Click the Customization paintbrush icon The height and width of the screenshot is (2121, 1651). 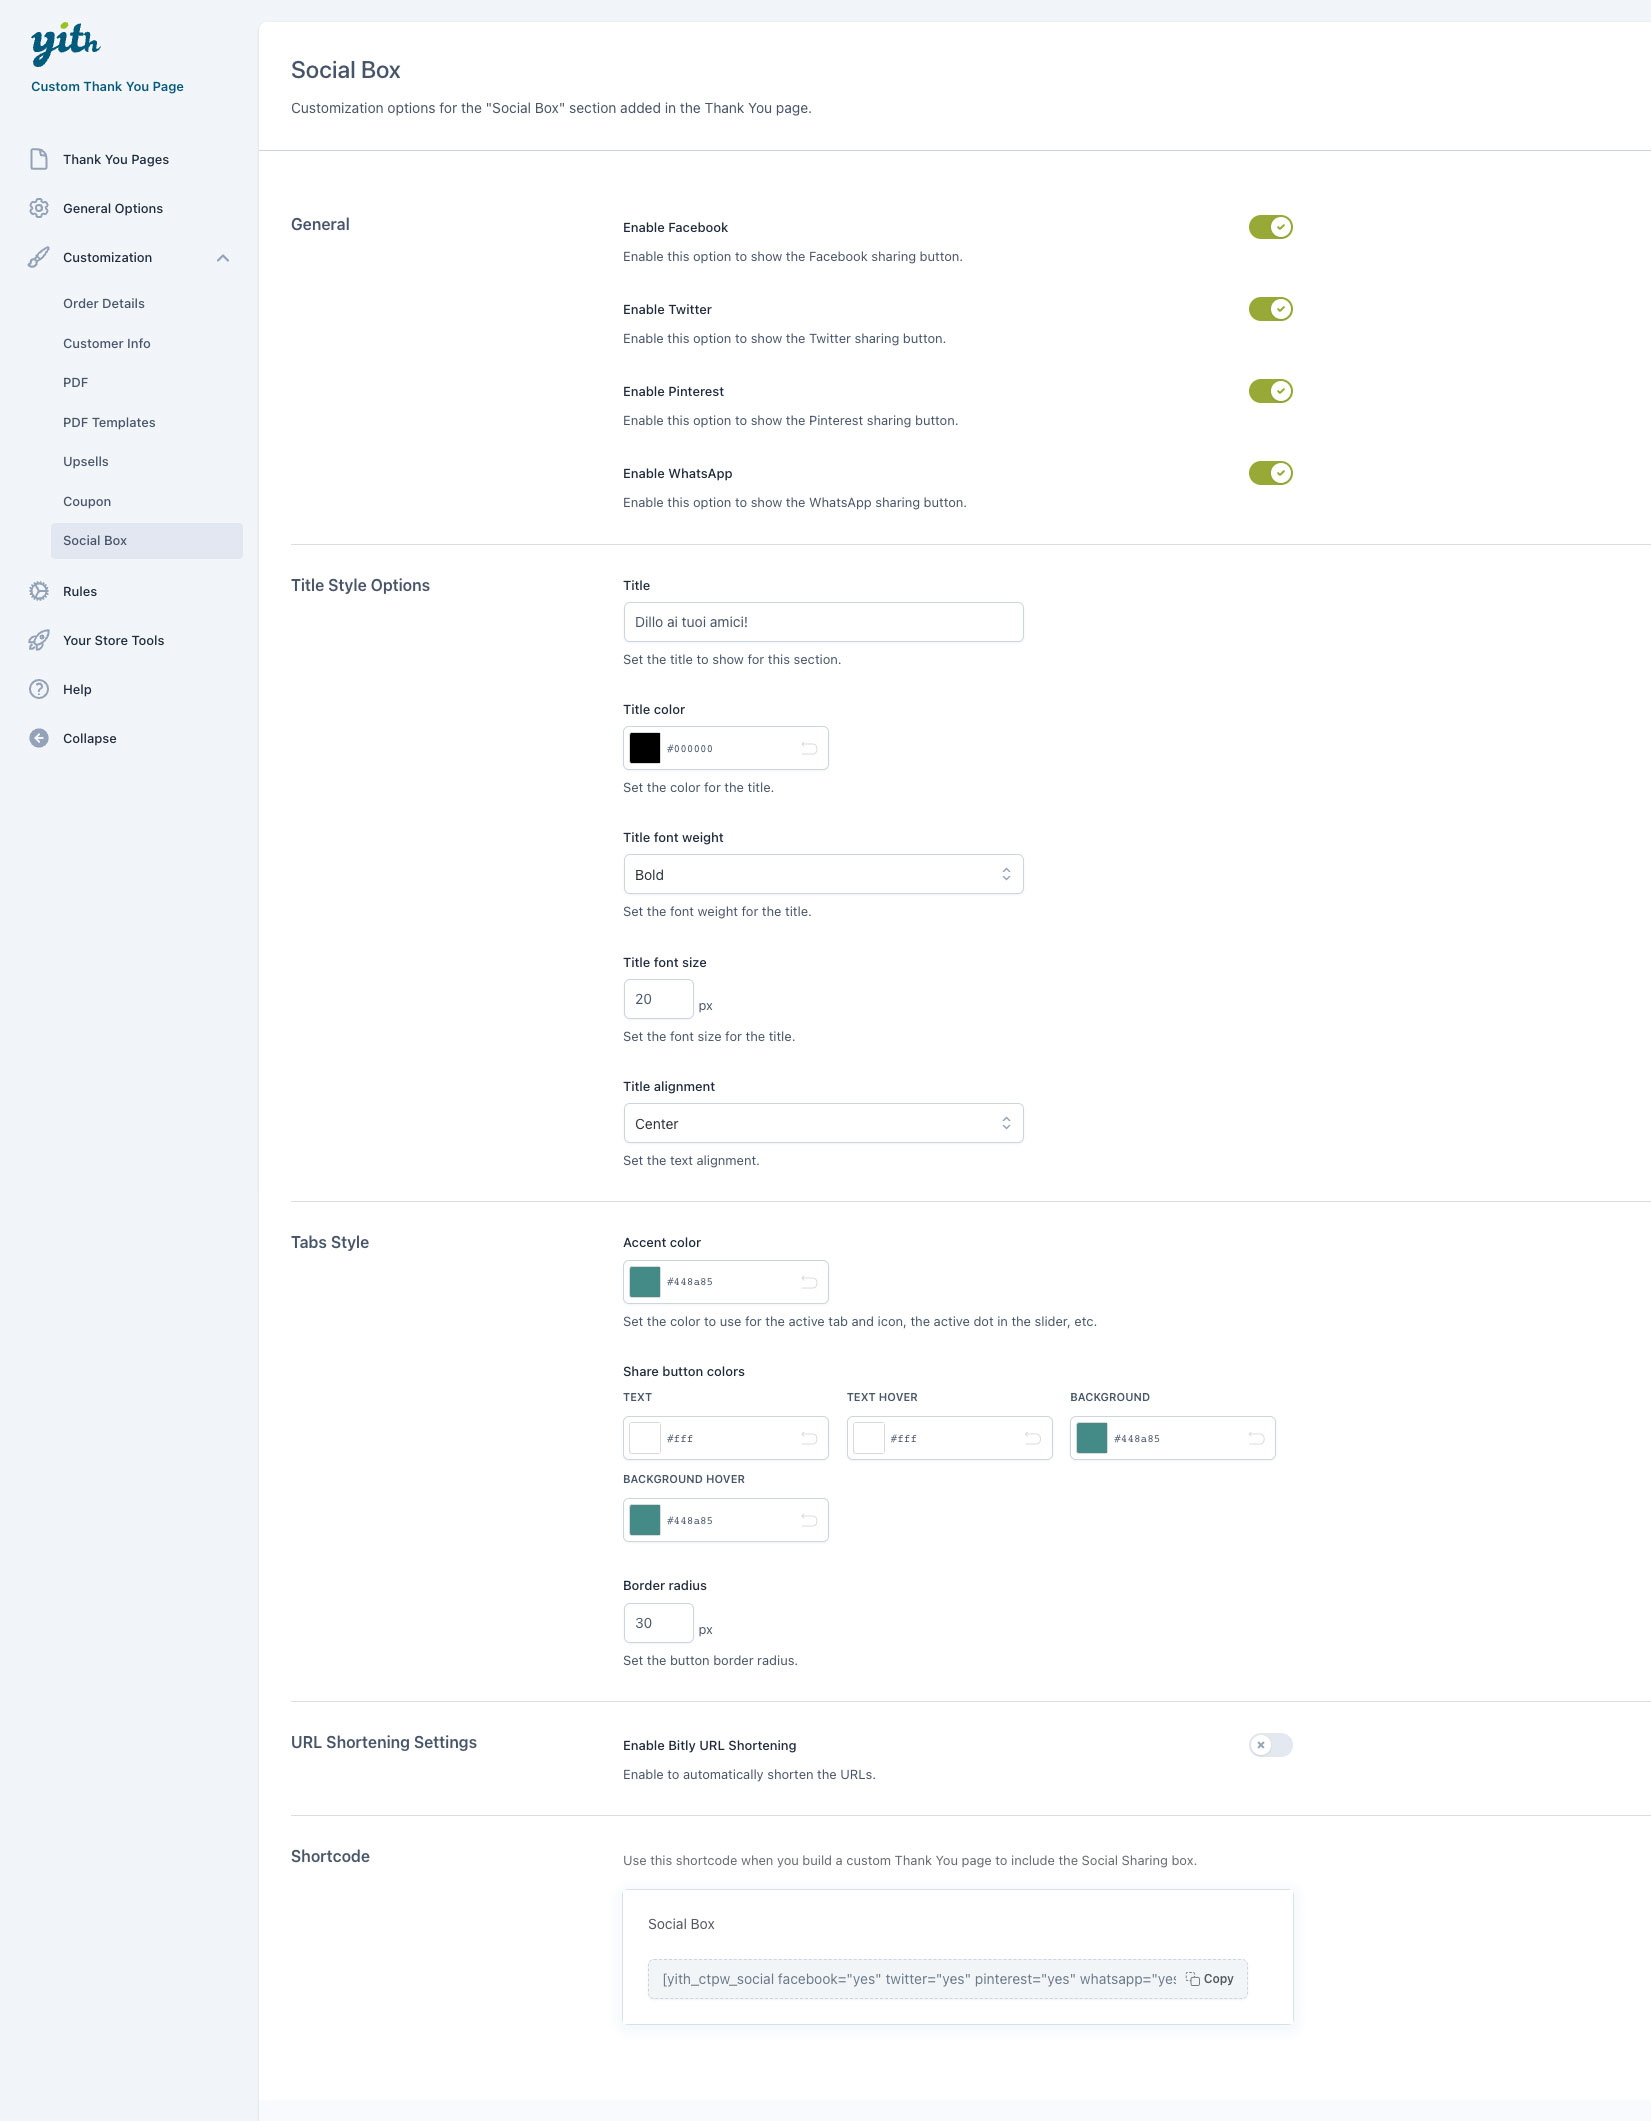(39, 257)
